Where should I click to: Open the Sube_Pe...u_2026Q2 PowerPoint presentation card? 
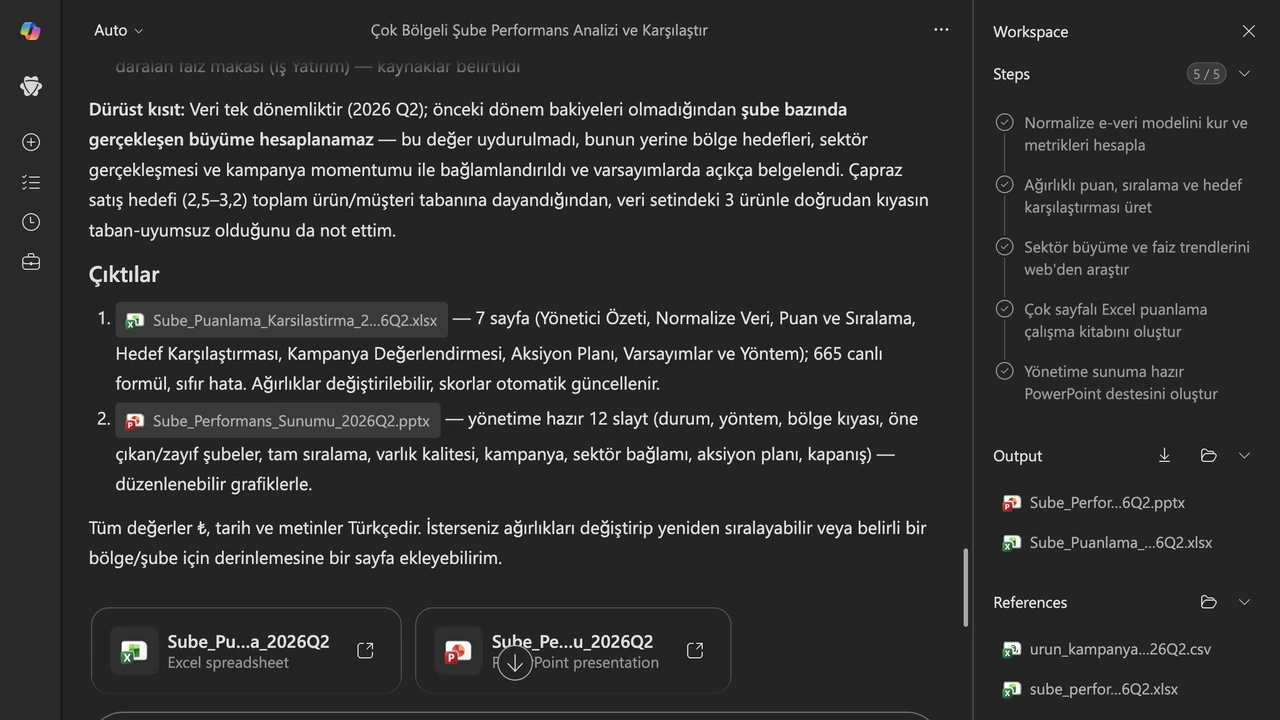click(x=573, y=651)
